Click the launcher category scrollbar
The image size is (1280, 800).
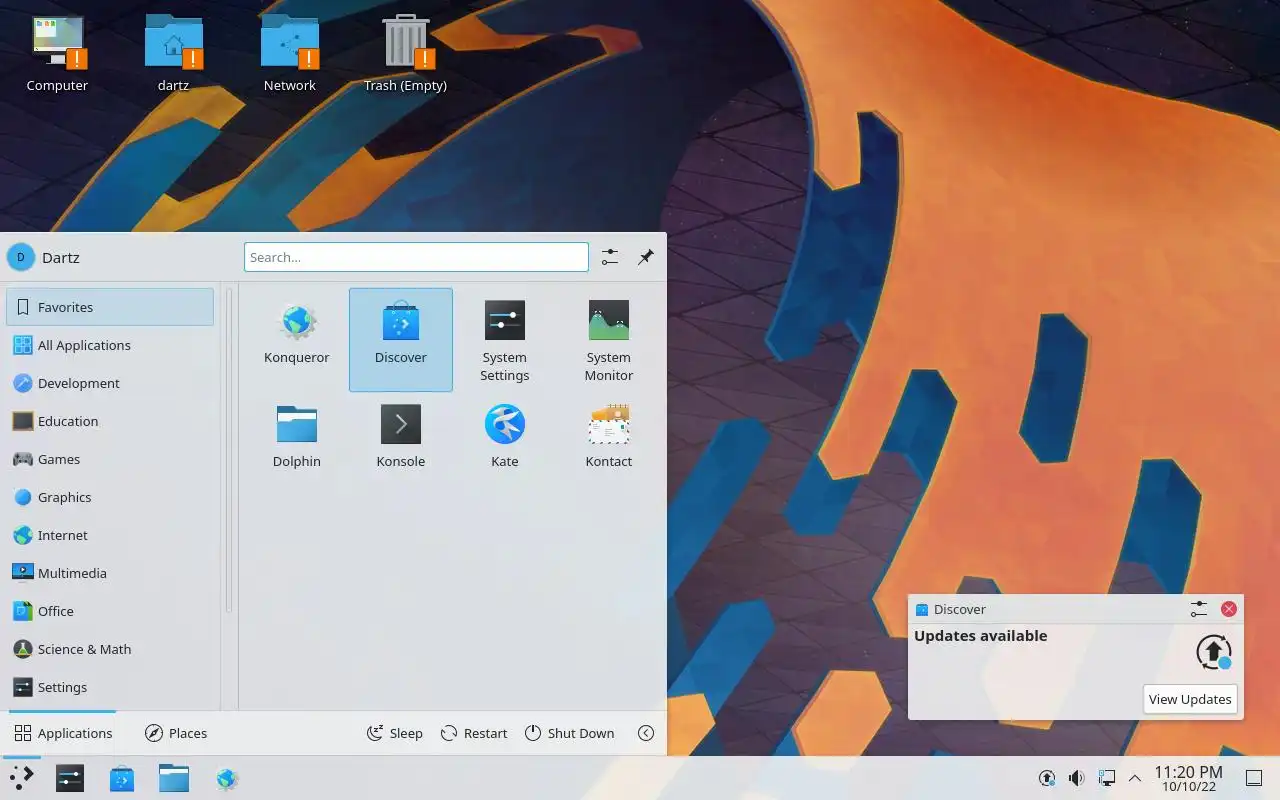(229, 450)
